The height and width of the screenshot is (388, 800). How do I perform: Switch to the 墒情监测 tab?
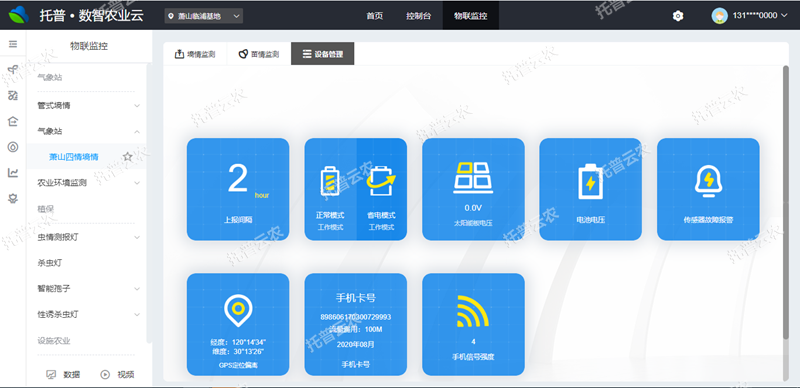[x=195, y=54]
